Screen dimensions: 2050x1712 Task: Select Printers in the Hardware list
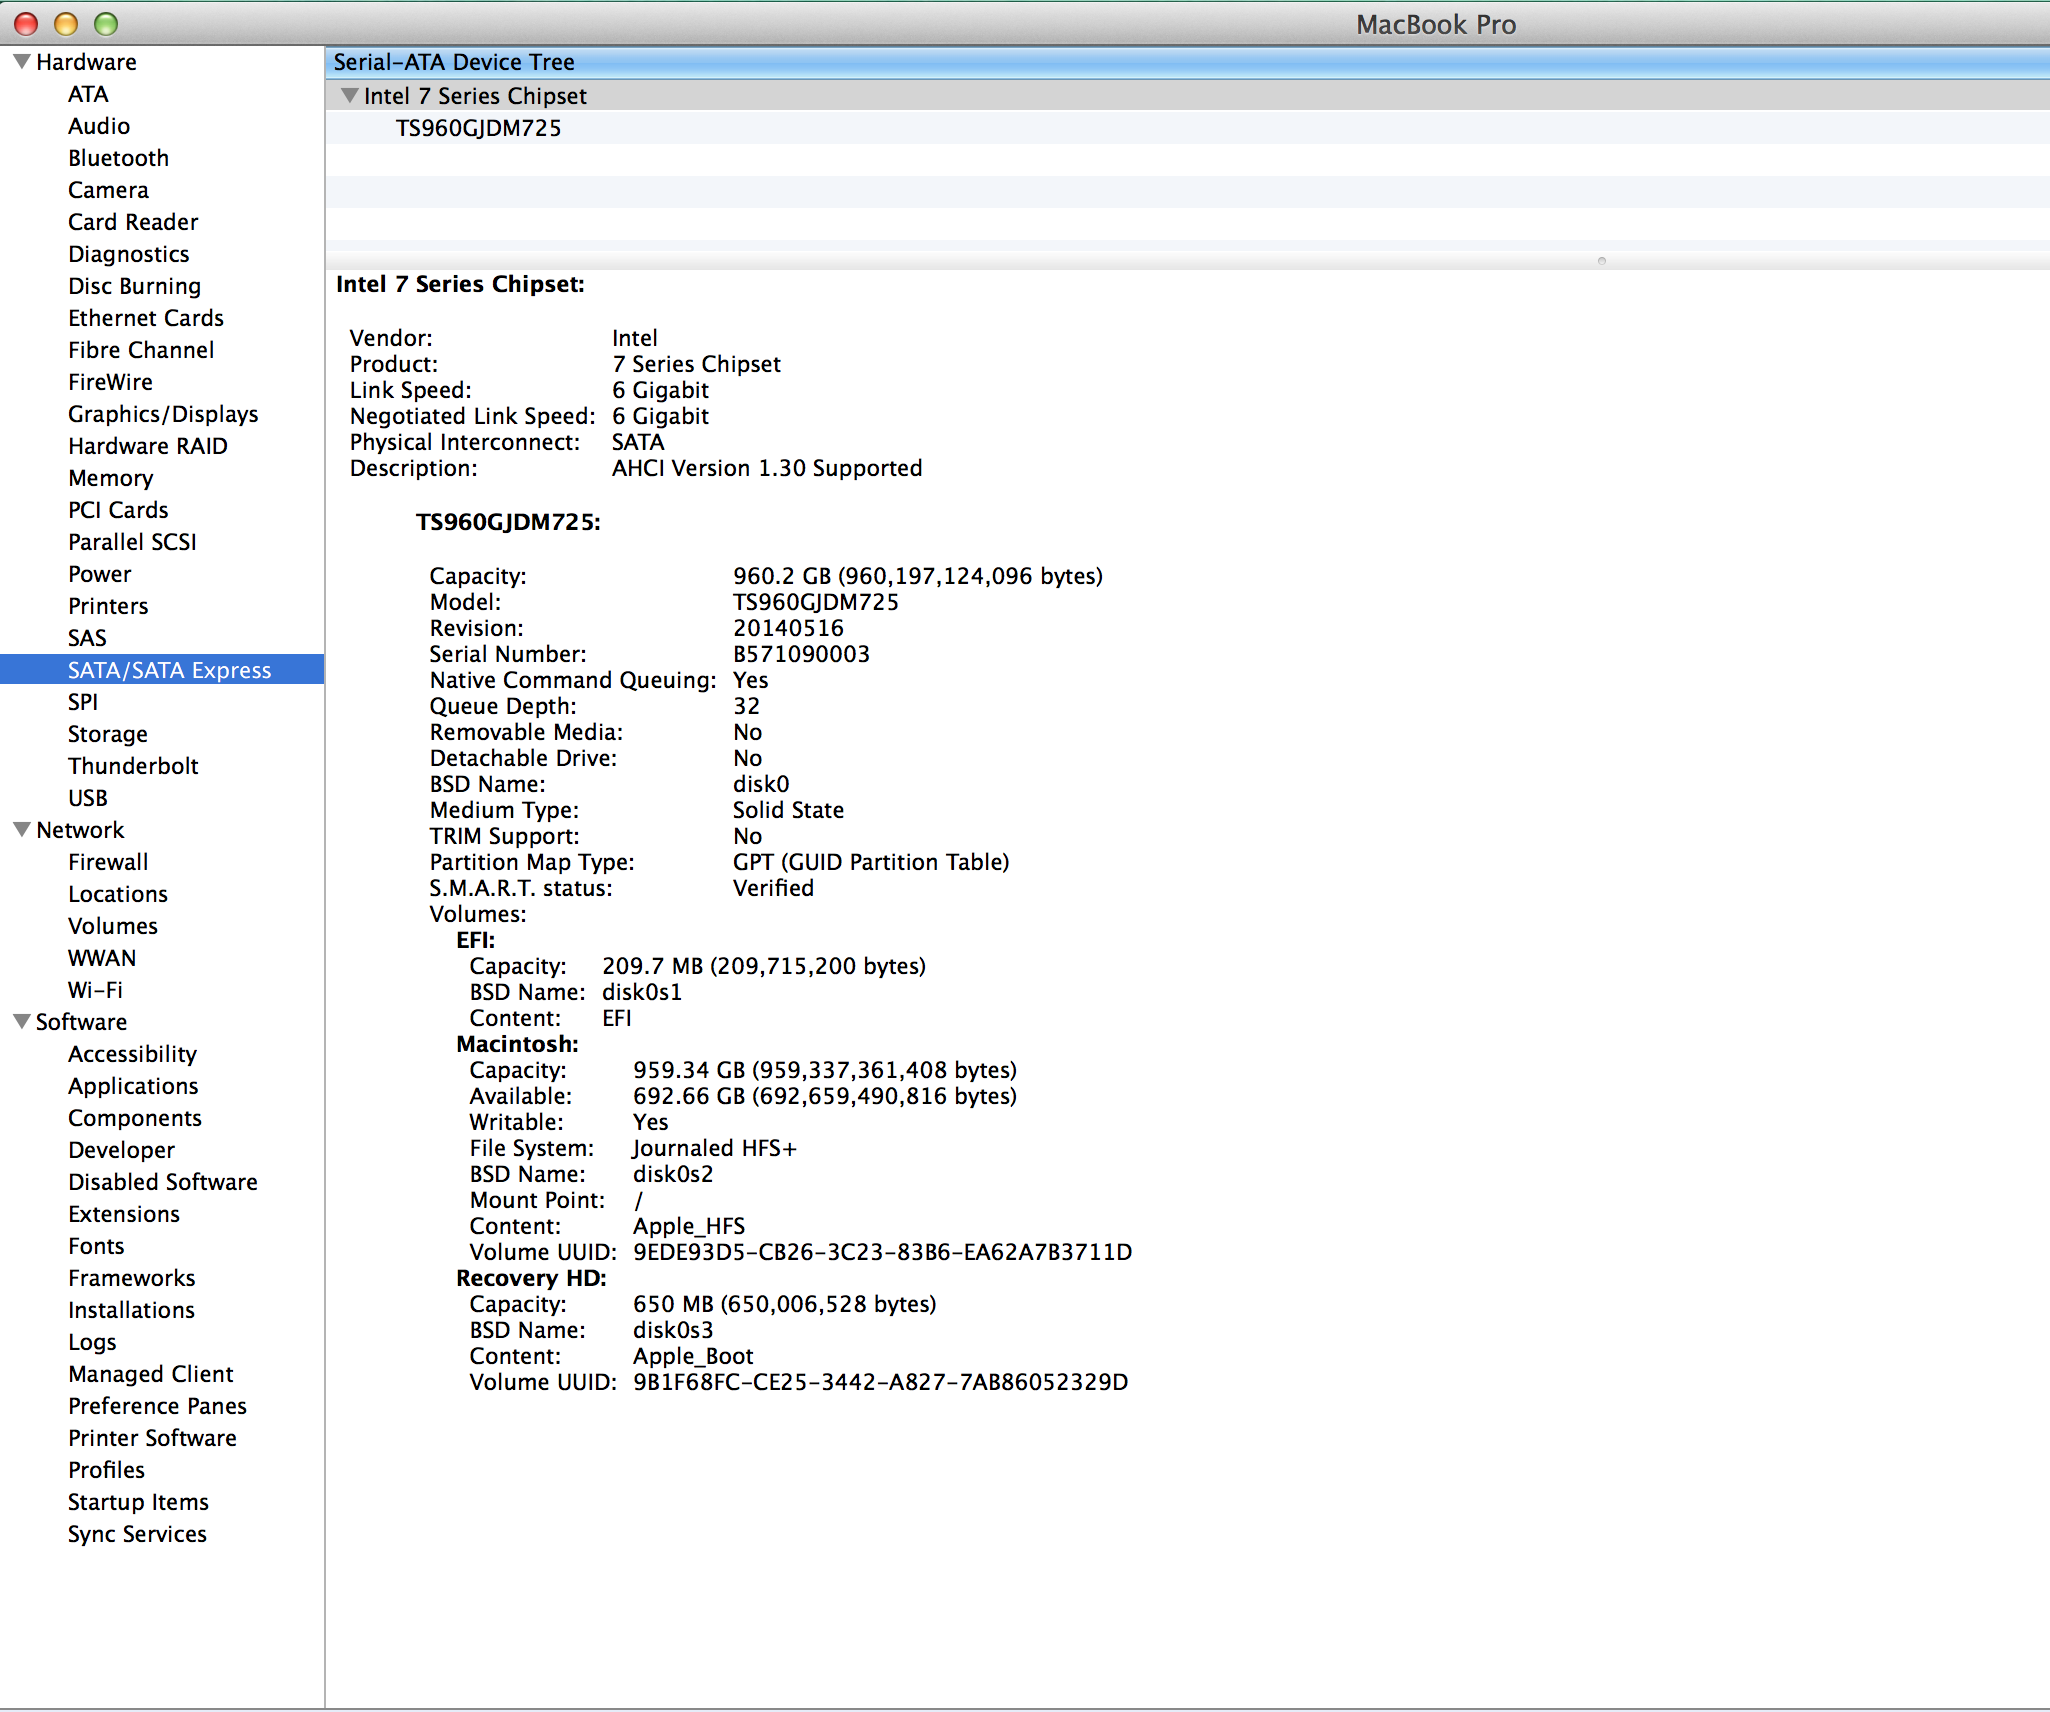click(108, 606)
